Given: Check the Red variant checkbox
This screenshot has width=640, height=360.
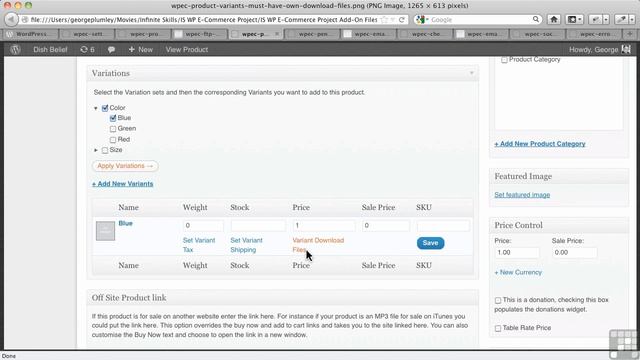Looking at the screenshot, I should point(113,140).
